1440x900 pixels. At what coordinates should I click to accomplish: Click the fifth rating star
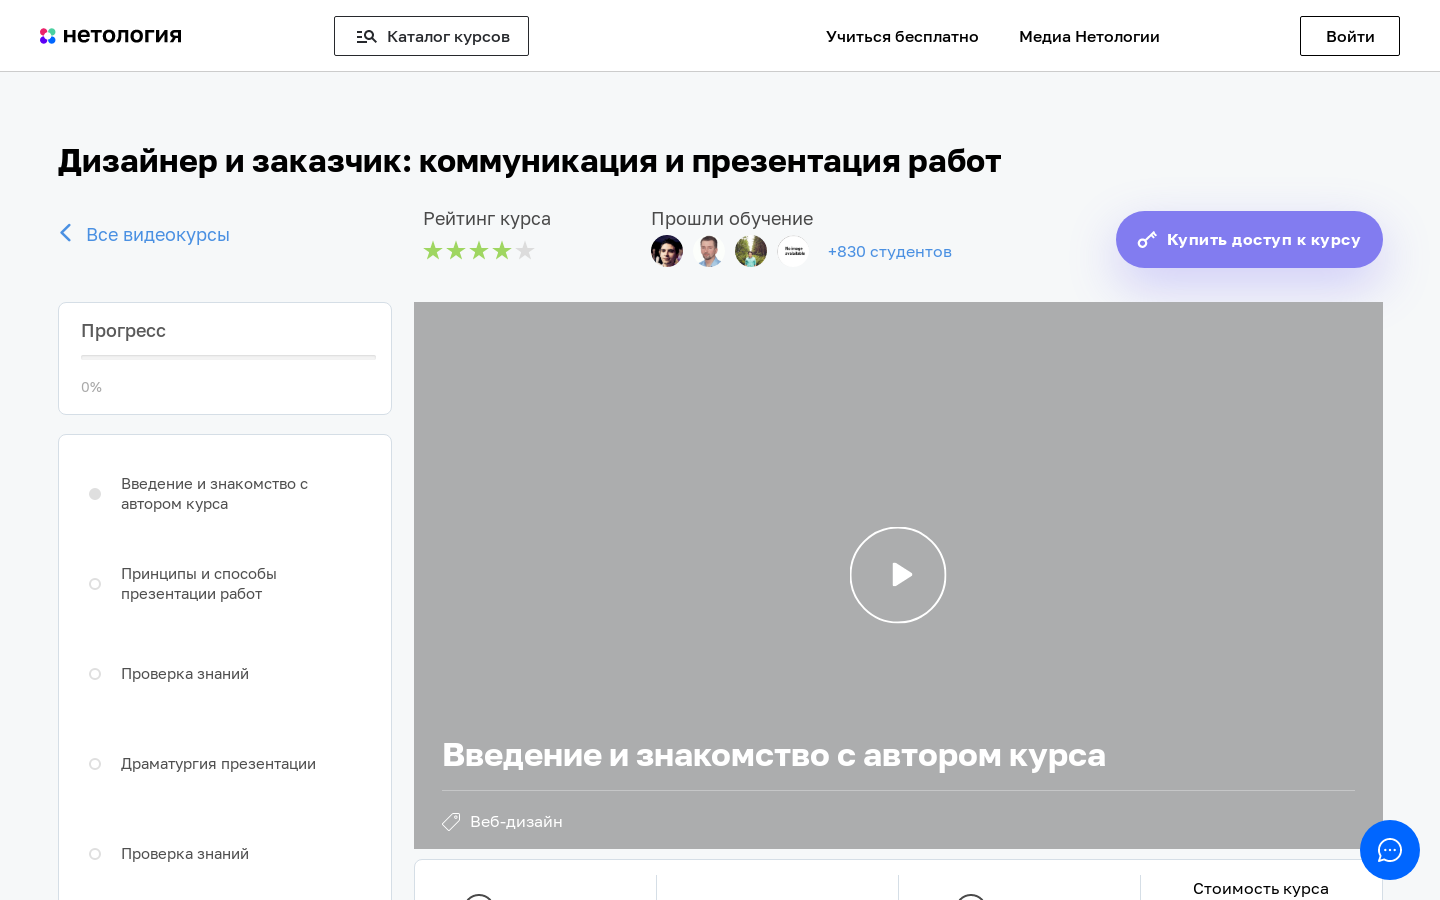pos(525,250)
